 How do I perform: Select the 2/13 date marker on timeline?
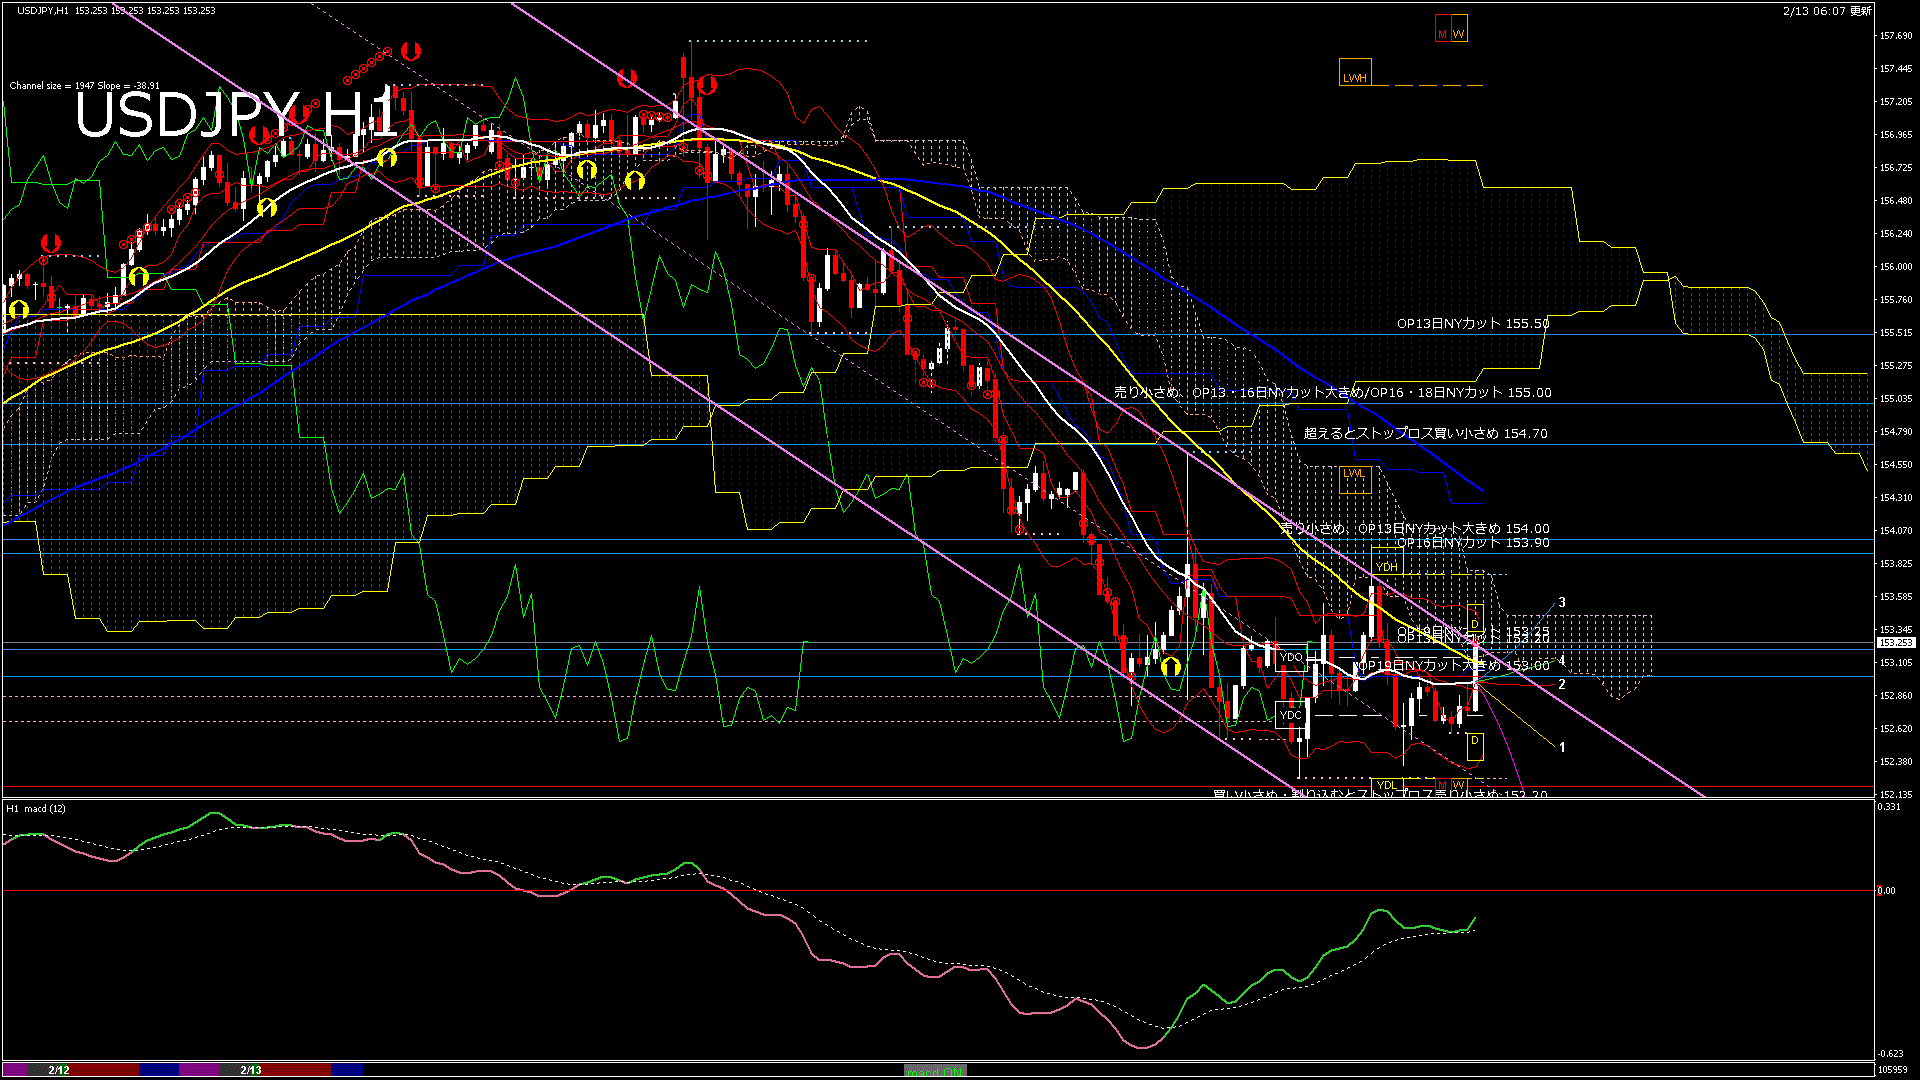(251, 1070)
